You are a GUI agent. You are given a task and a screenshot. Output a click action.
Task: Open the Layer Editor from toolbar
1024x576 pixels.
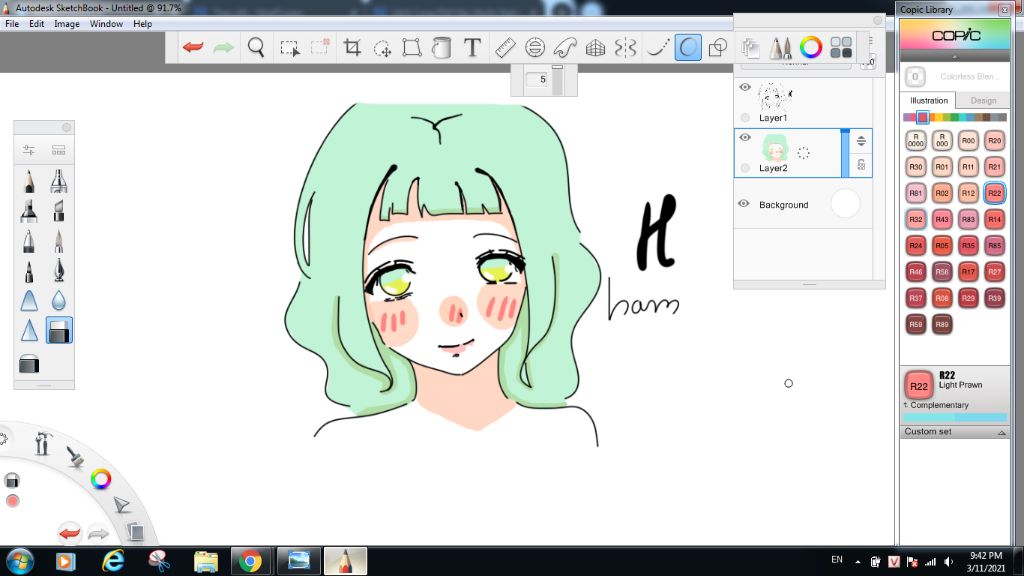click(x=750, y=48)
